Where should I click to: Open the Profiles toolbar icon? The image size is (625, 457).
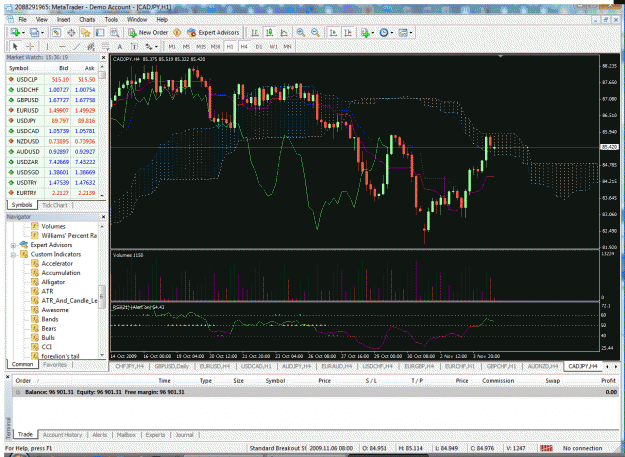[34, 33]
